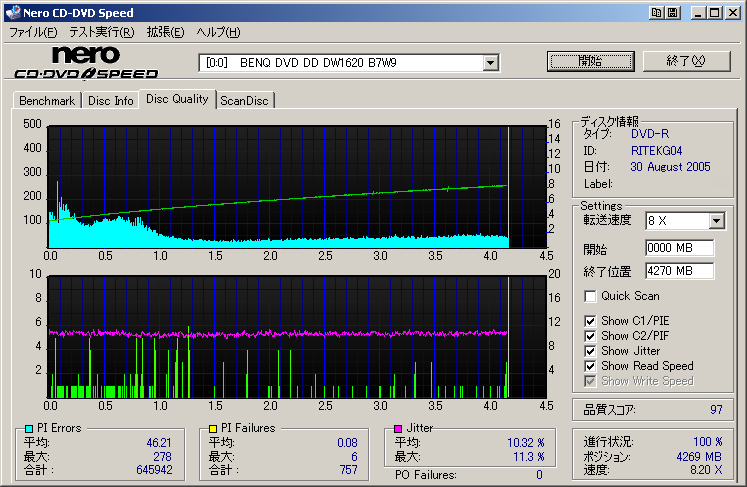Click PI Failures total value 757
Screen dimensions: 747x487
click(349, 470)
